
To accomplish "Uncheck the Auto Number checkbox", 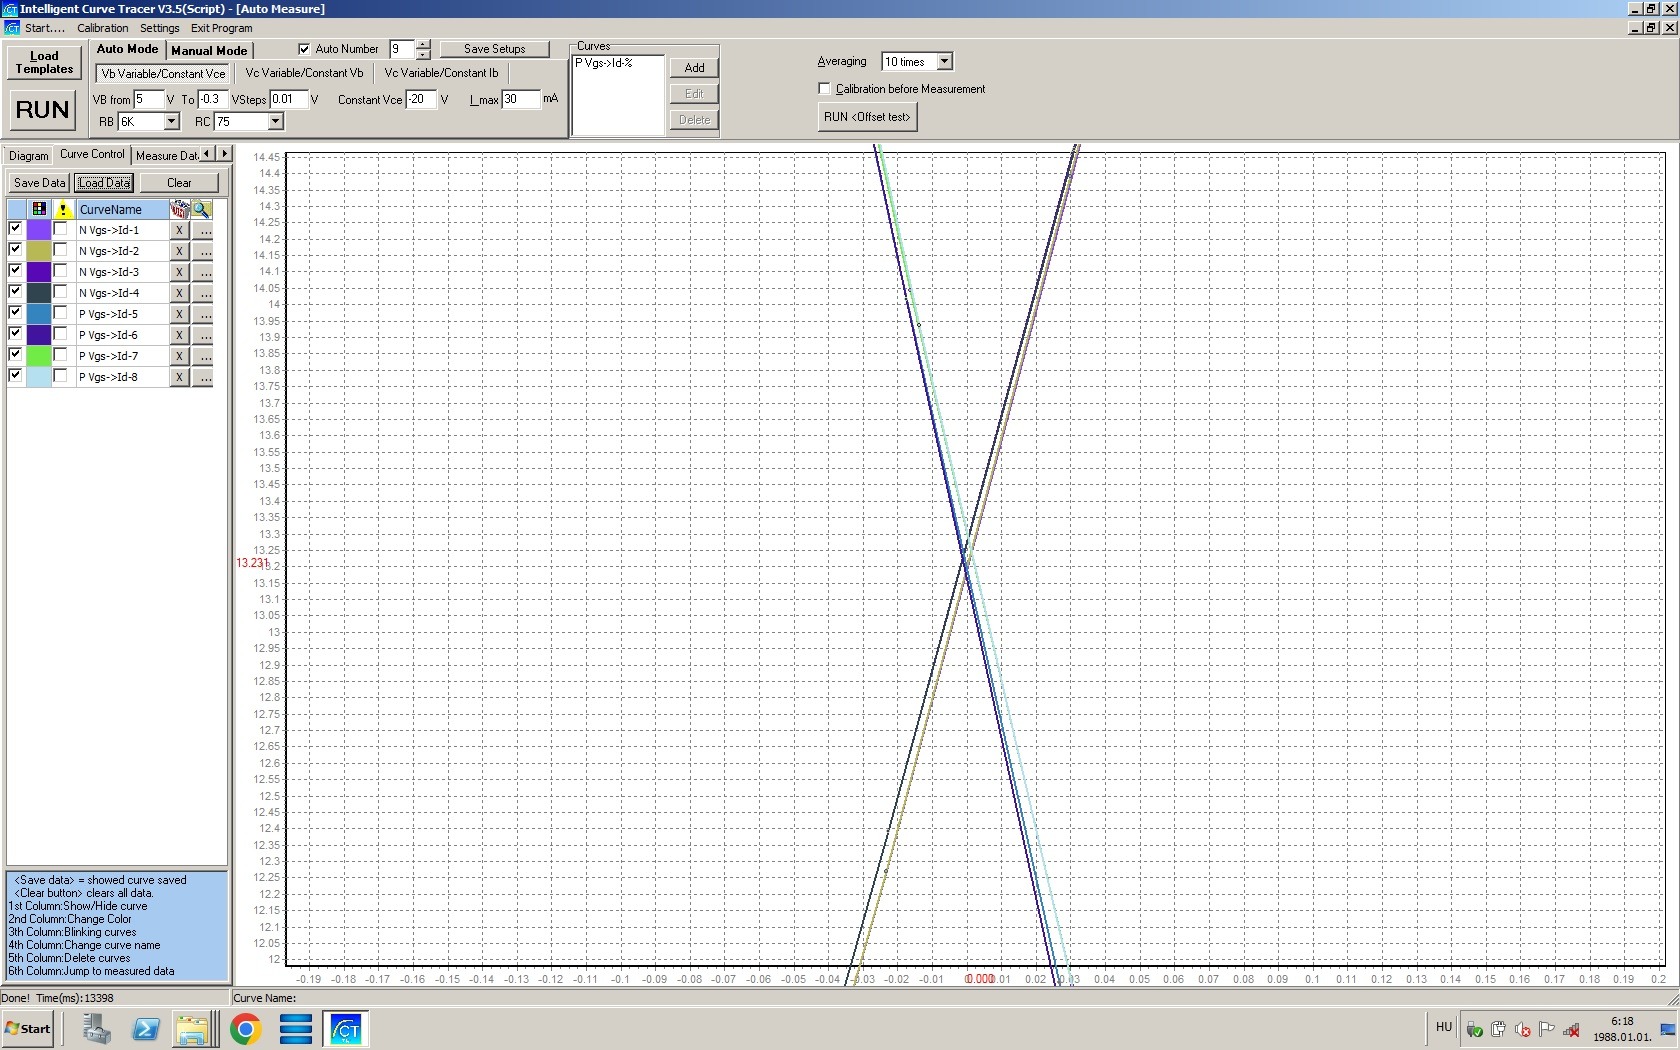I will click(x=304, y=49).
